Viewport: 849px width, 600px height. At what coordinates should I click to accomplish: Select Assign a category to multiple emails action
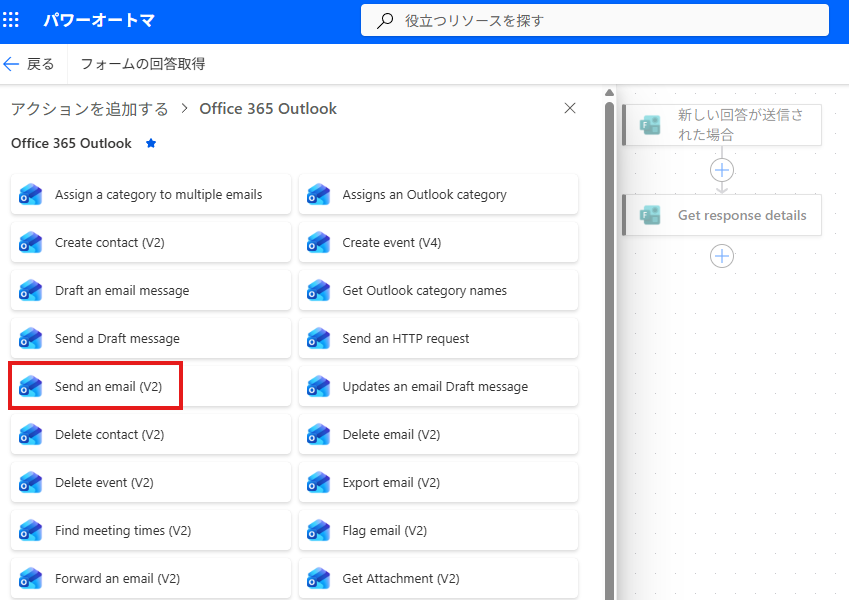click(x=151, y=194)
